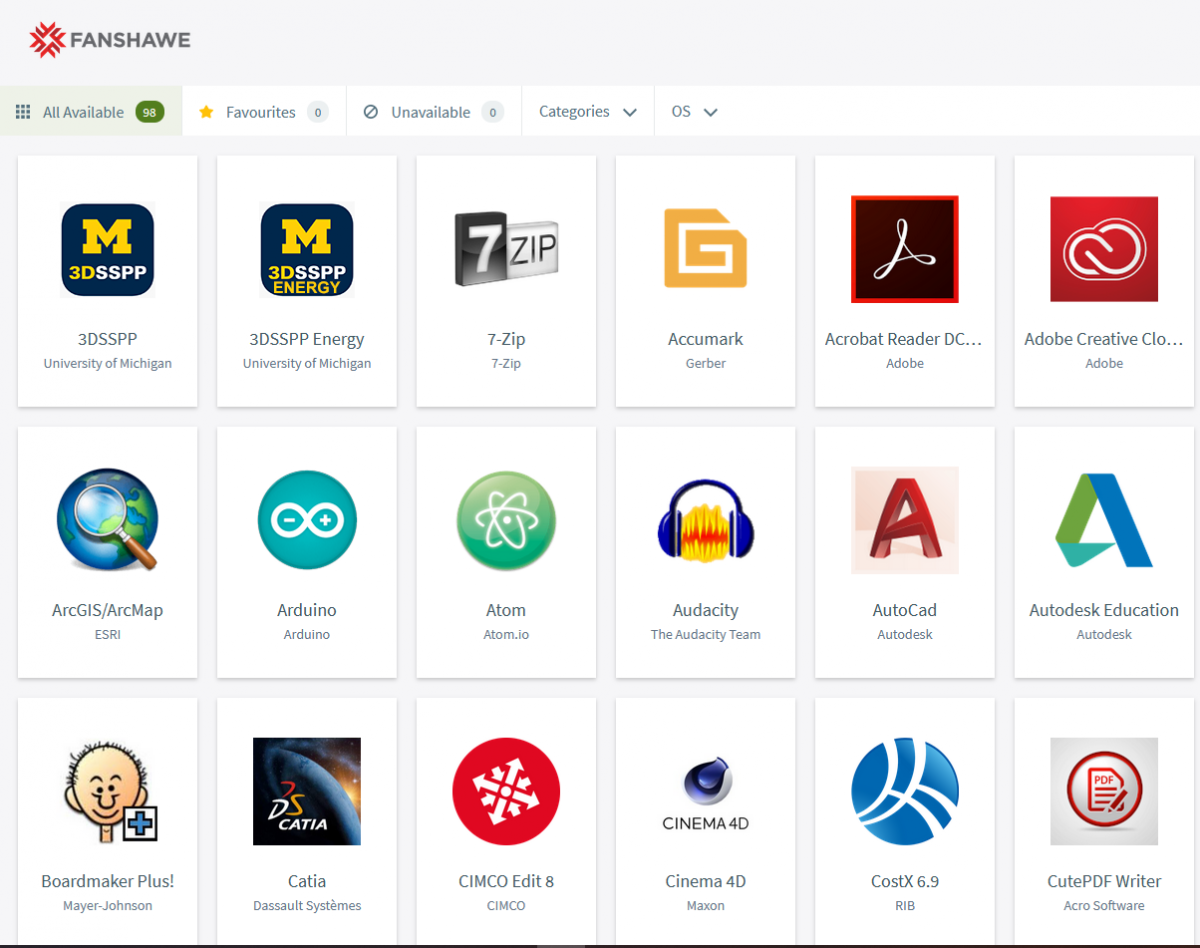The width and height of the screenshot is (1200, 948).
Task: Expand the Categories dropdown
Action: (x=587, y=111)
